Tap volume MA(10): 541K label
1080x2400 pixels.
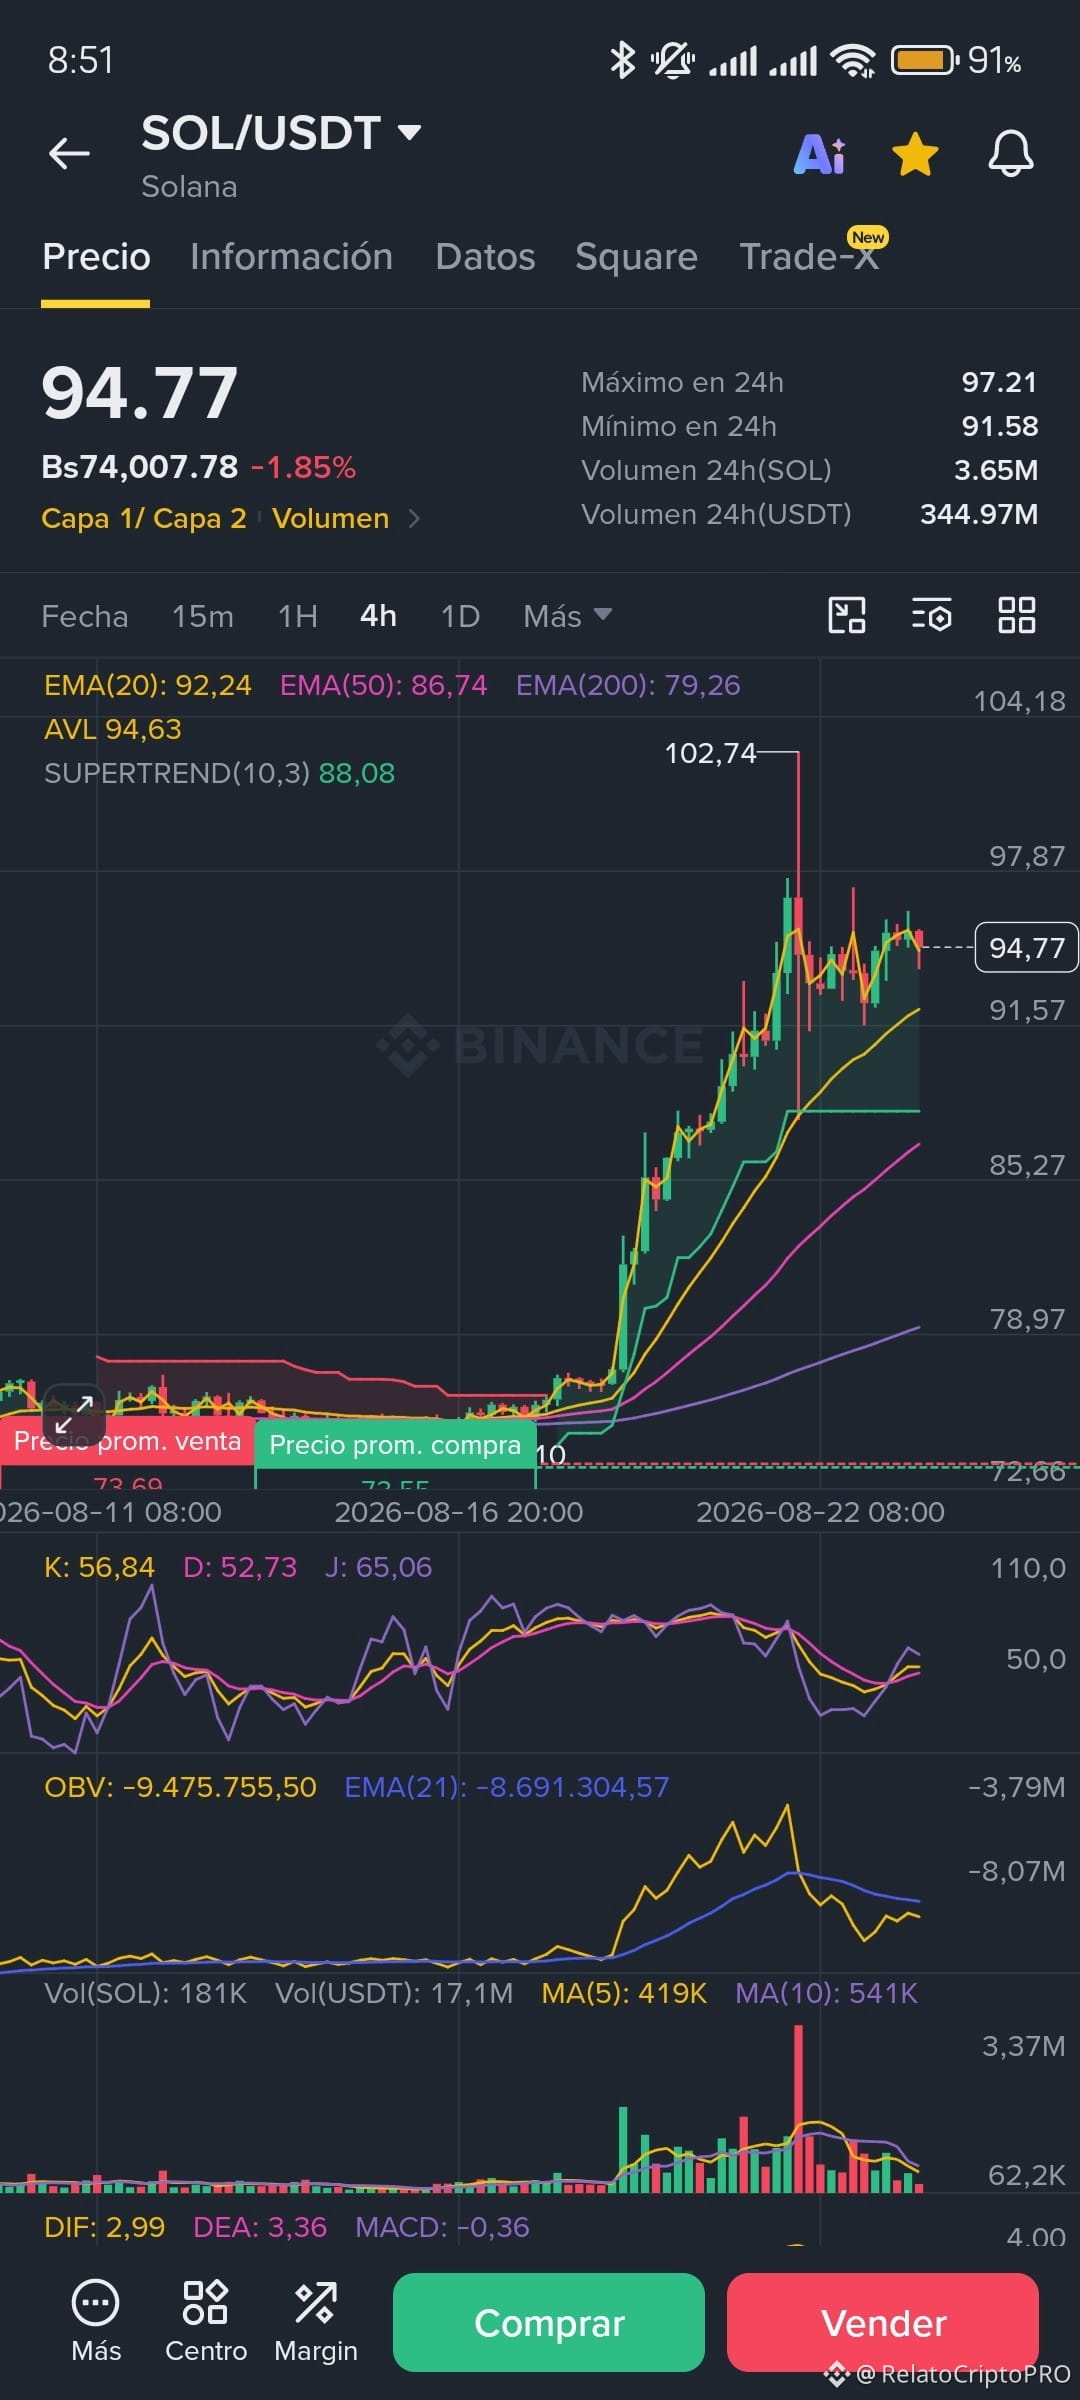pos(826,1993)
